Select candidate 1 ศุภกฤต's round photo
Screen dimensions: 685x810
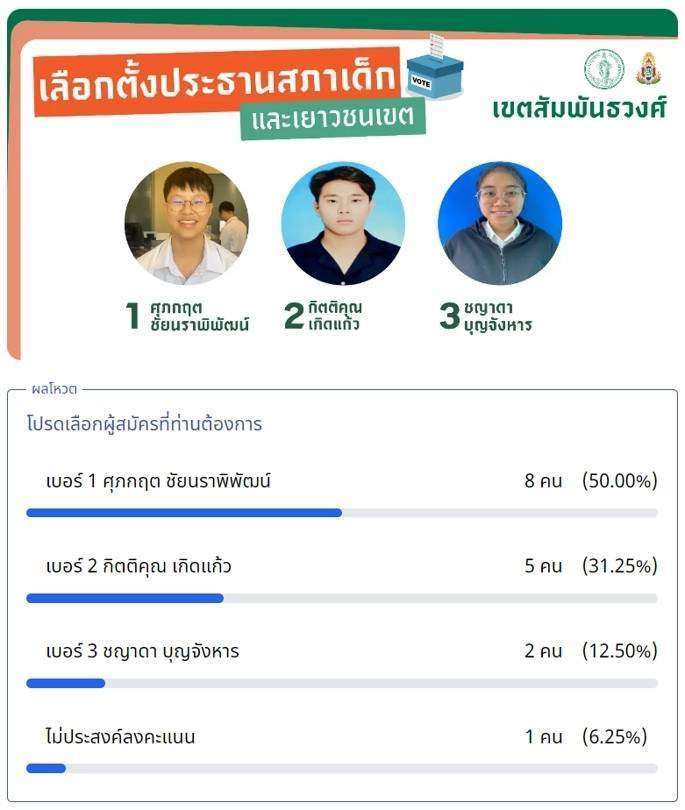pos(186,223)
